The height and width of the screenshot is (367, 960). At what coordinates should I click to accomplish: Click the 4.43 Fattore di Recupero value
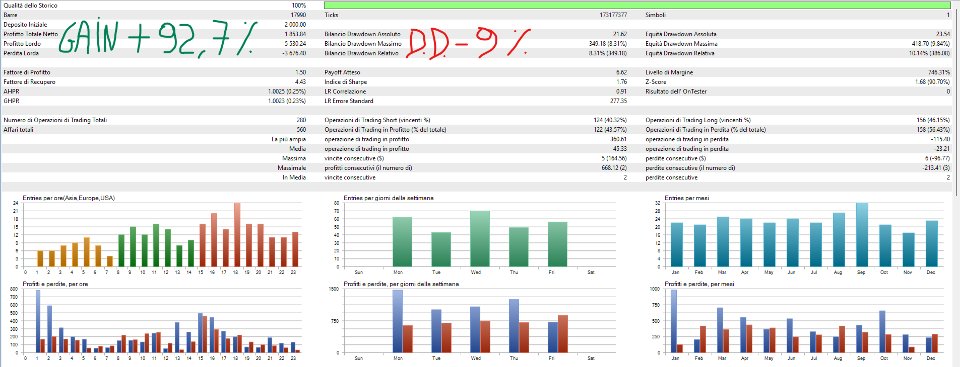(x=302, y=81)
